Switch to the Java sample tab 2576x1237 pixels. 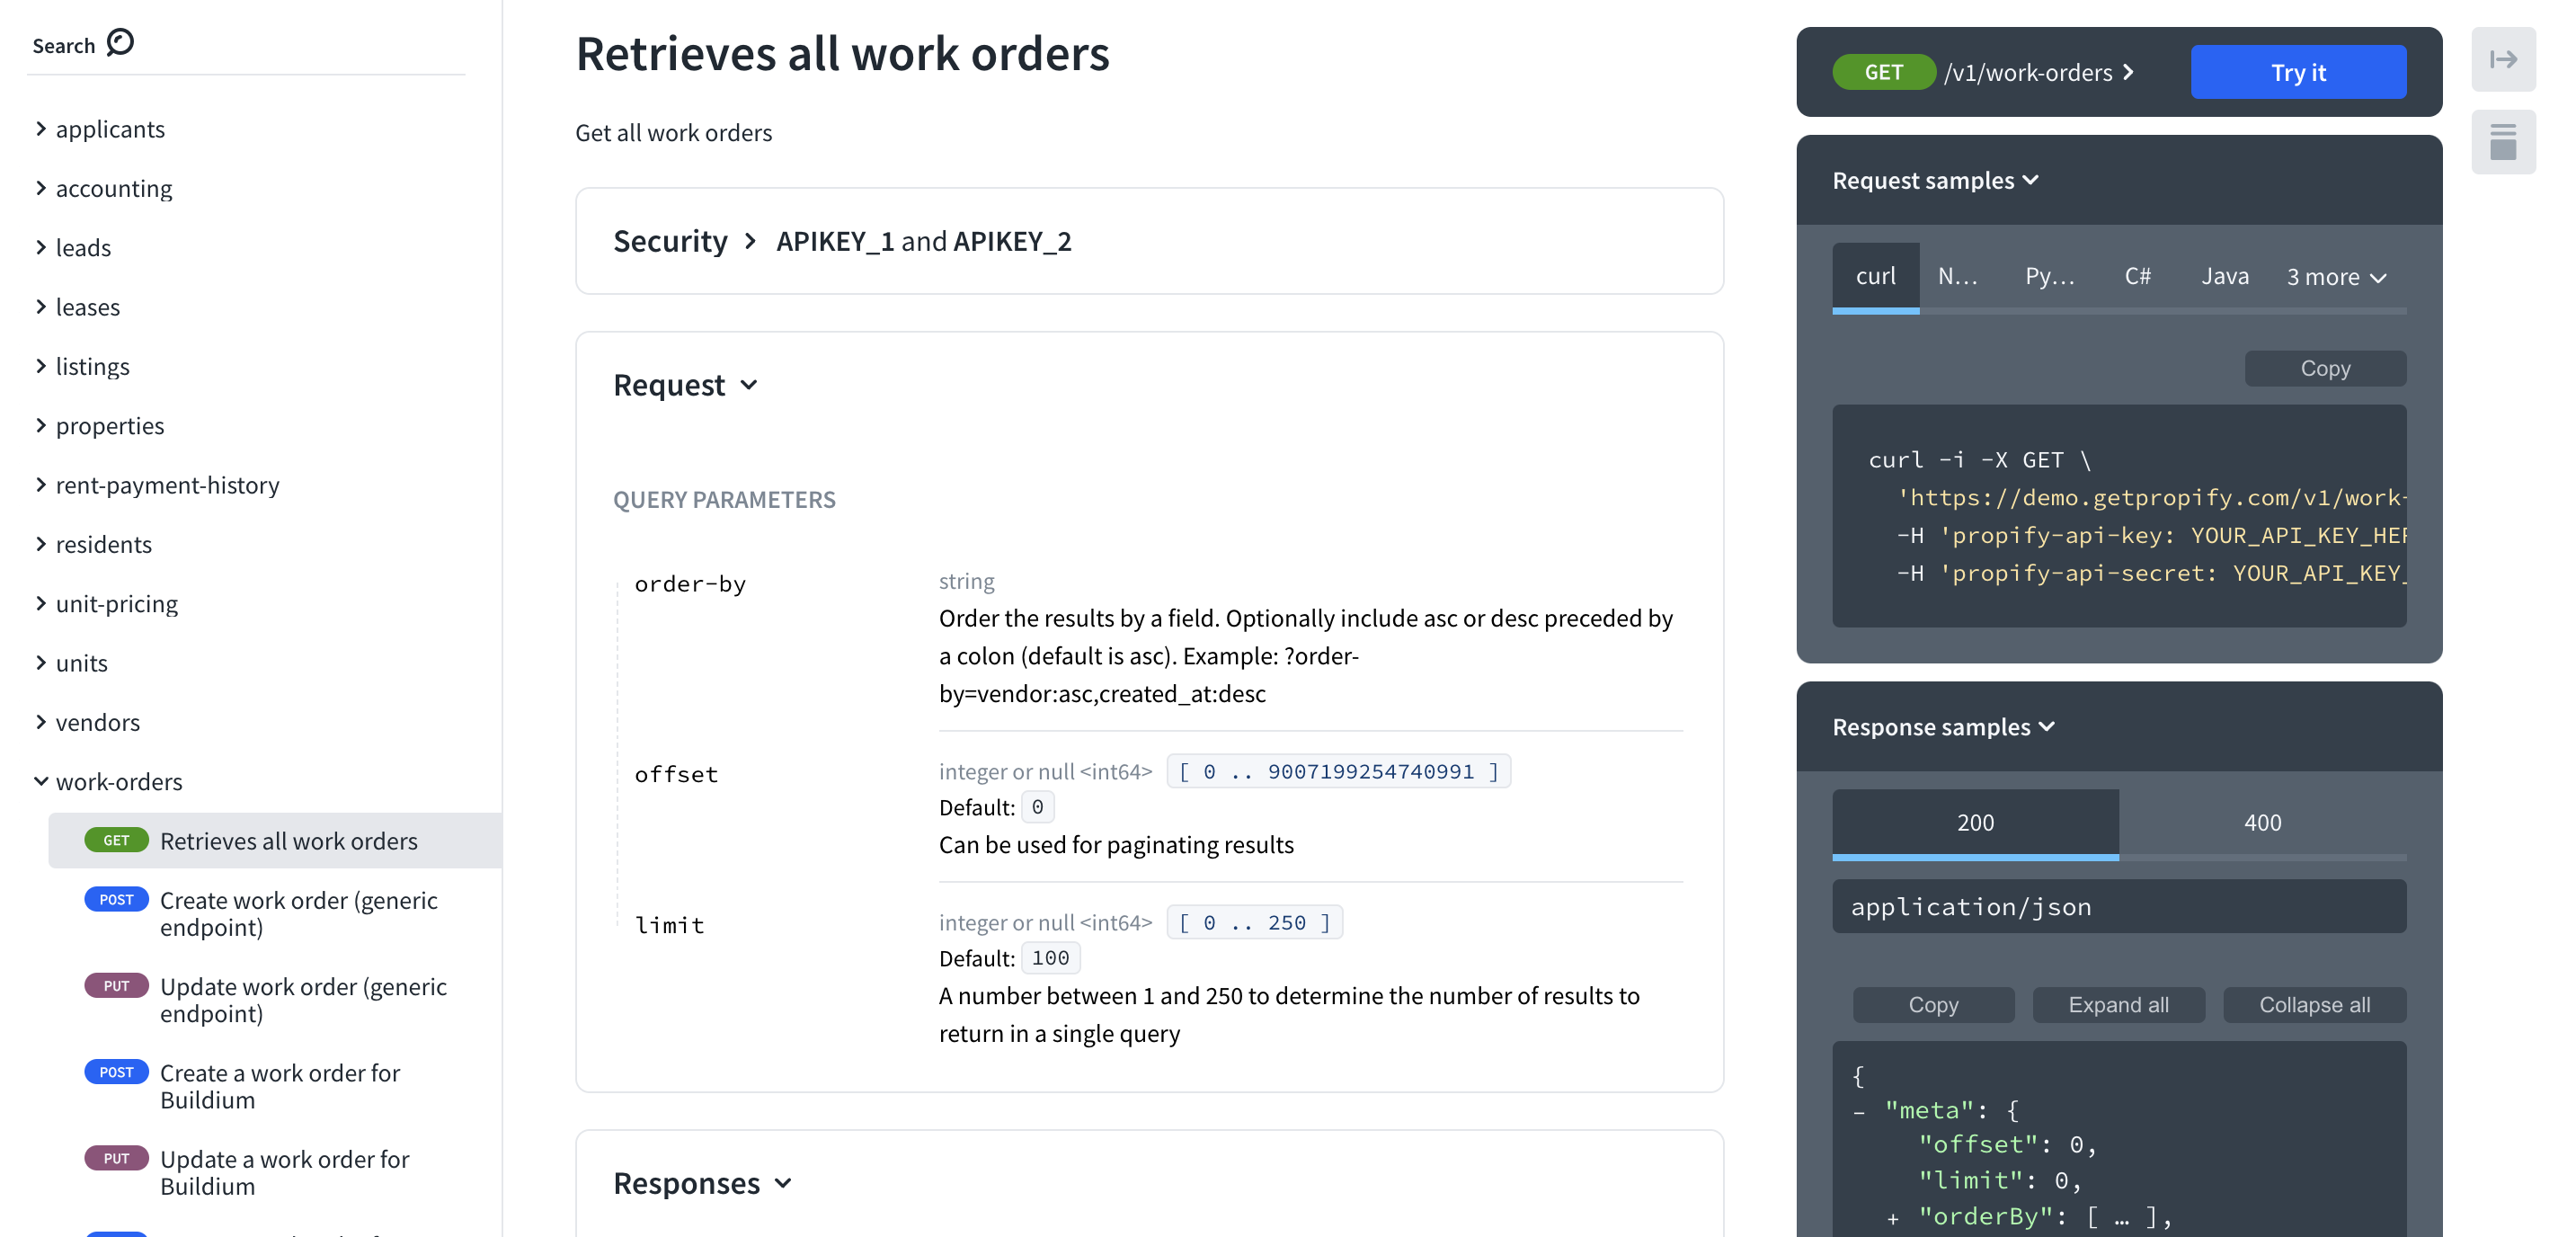point(2224,277)
